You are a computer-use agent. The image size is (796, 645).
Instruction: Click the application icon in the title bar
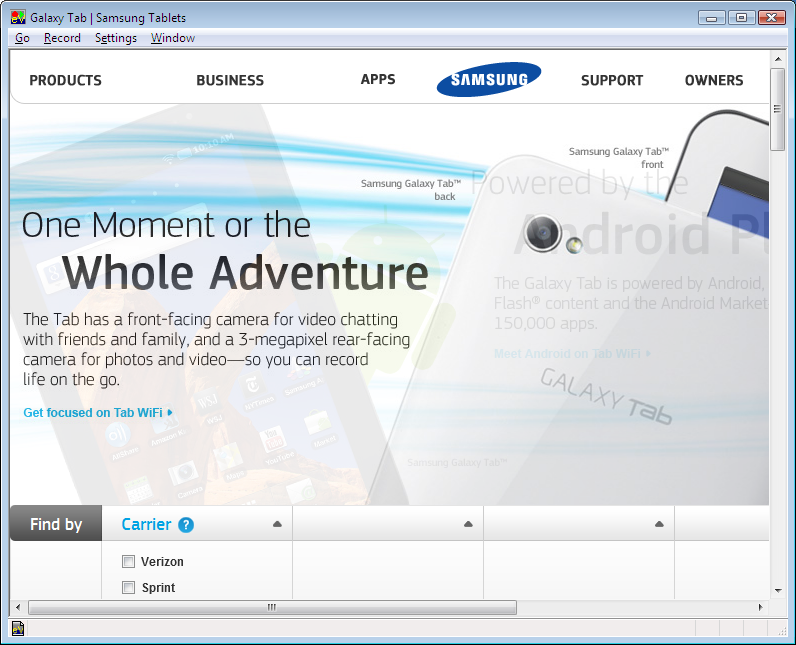[x=18, y=17]
